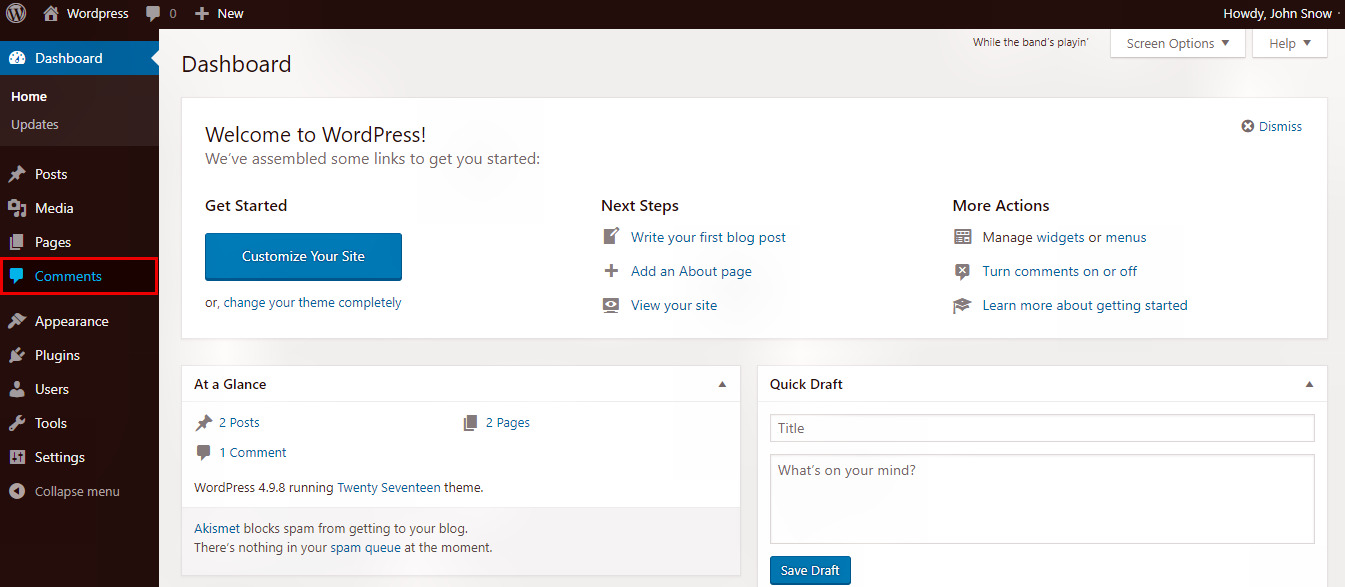Click the Appearance paintbrush icon
The image size is (1345, 587).
17,321
